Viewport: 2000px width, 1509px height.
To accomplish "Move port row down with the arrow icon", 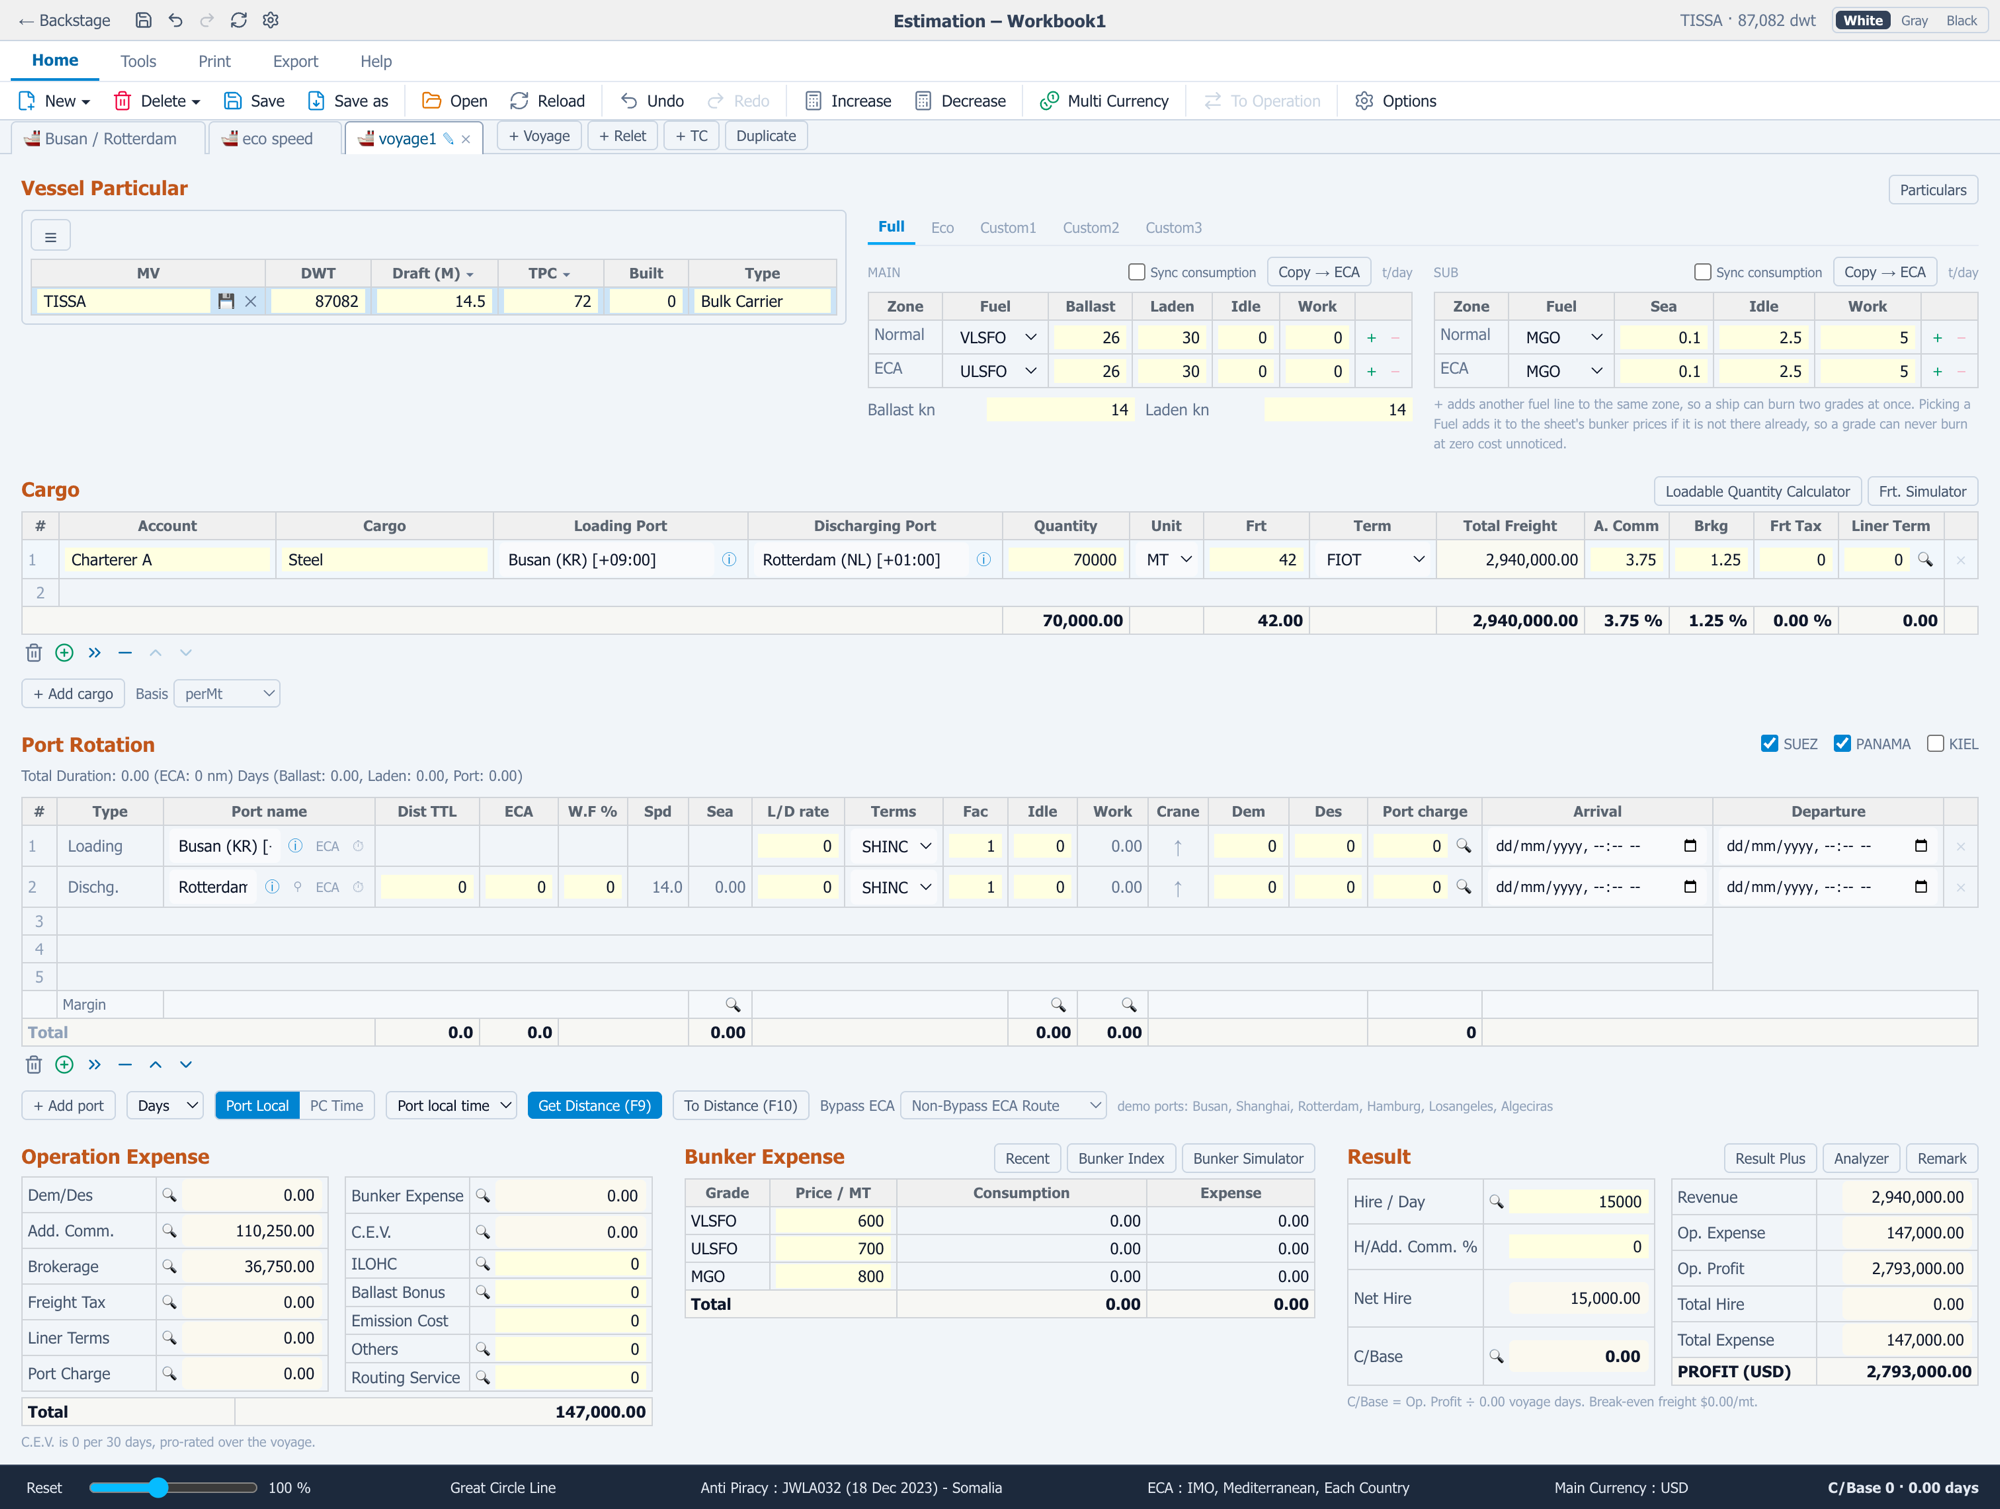I will click(186, 1065).
